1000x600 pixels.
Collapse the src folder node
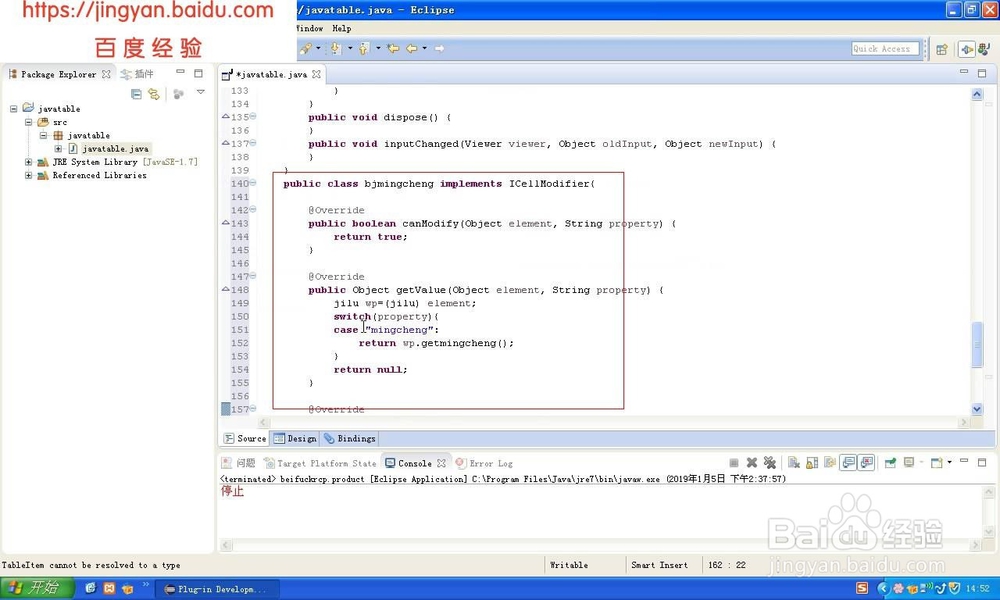coord(28,122)
